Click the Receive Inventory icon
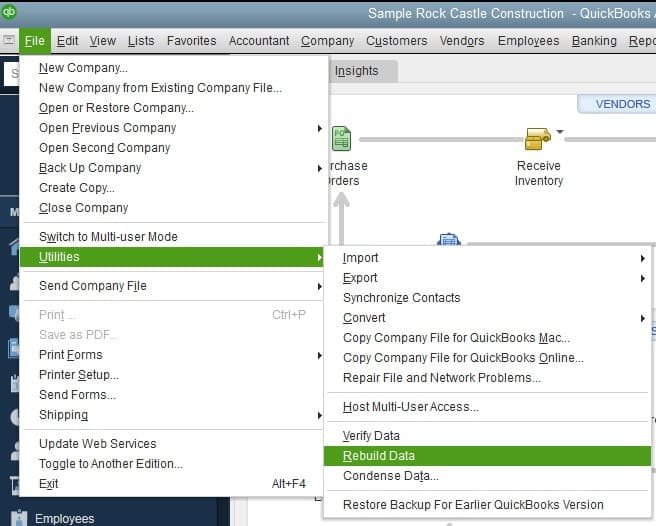The height and width of the screenshot is (526, 656). click(538, 138)
